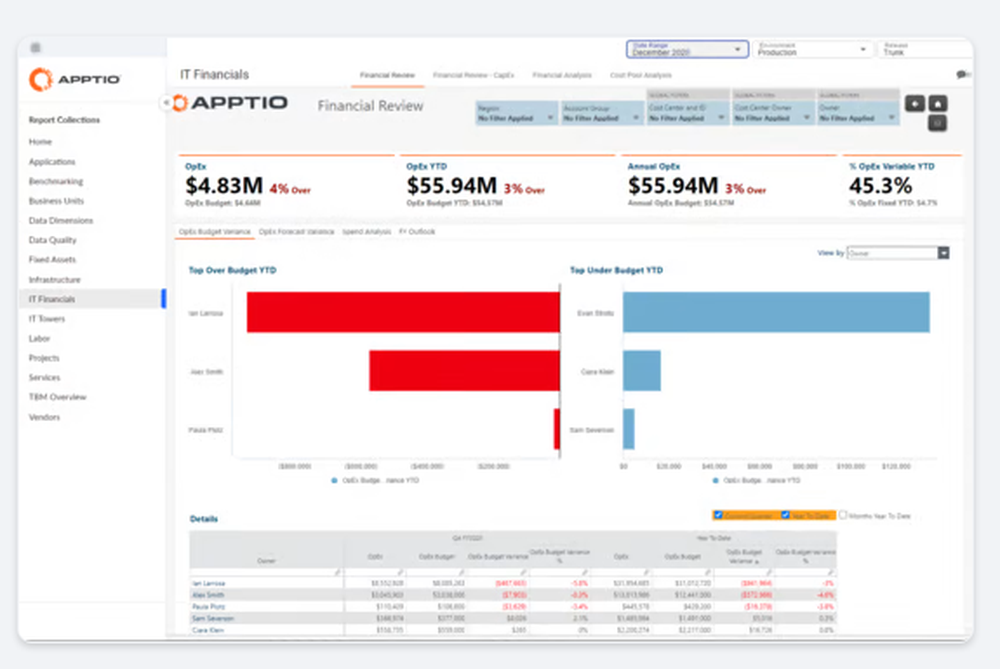Click filter icon under Q4 OpEx Budget Variance % column
Image resolution: width=1000 pixels, height=669 pixels.
point(584,572)
